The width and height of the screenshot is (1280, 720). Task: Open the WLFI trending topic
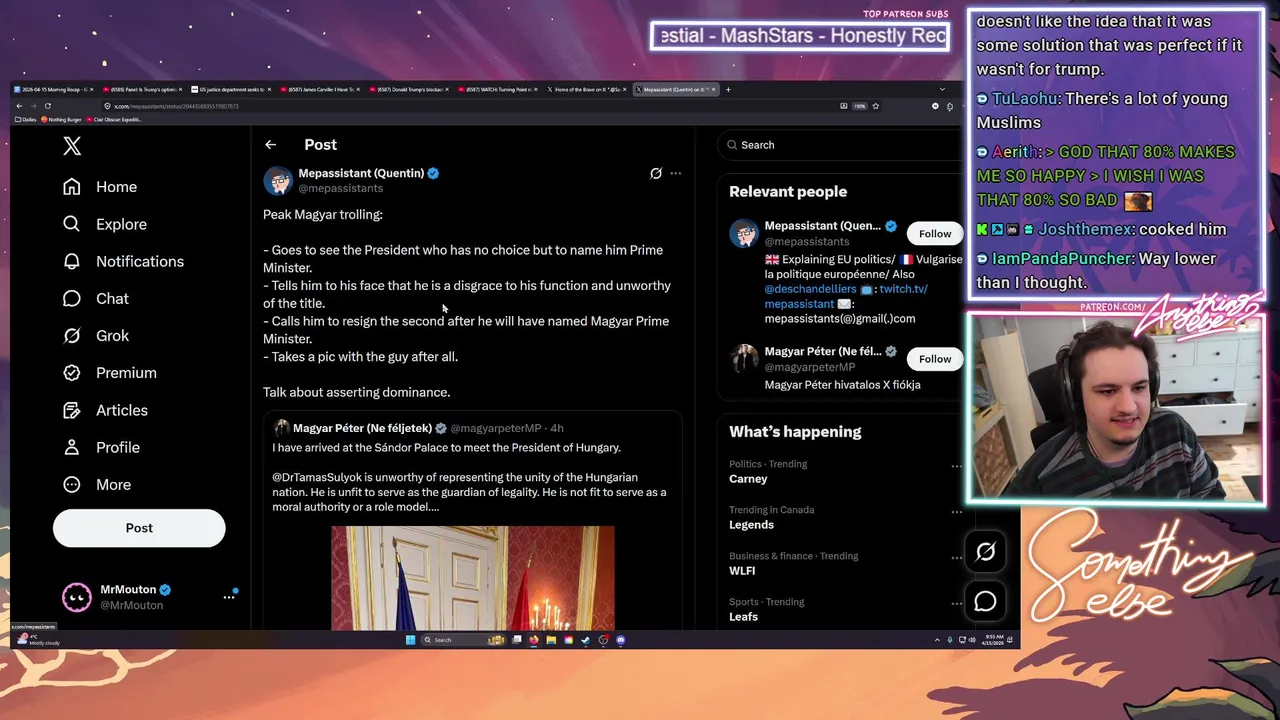(x=742, y=571)
